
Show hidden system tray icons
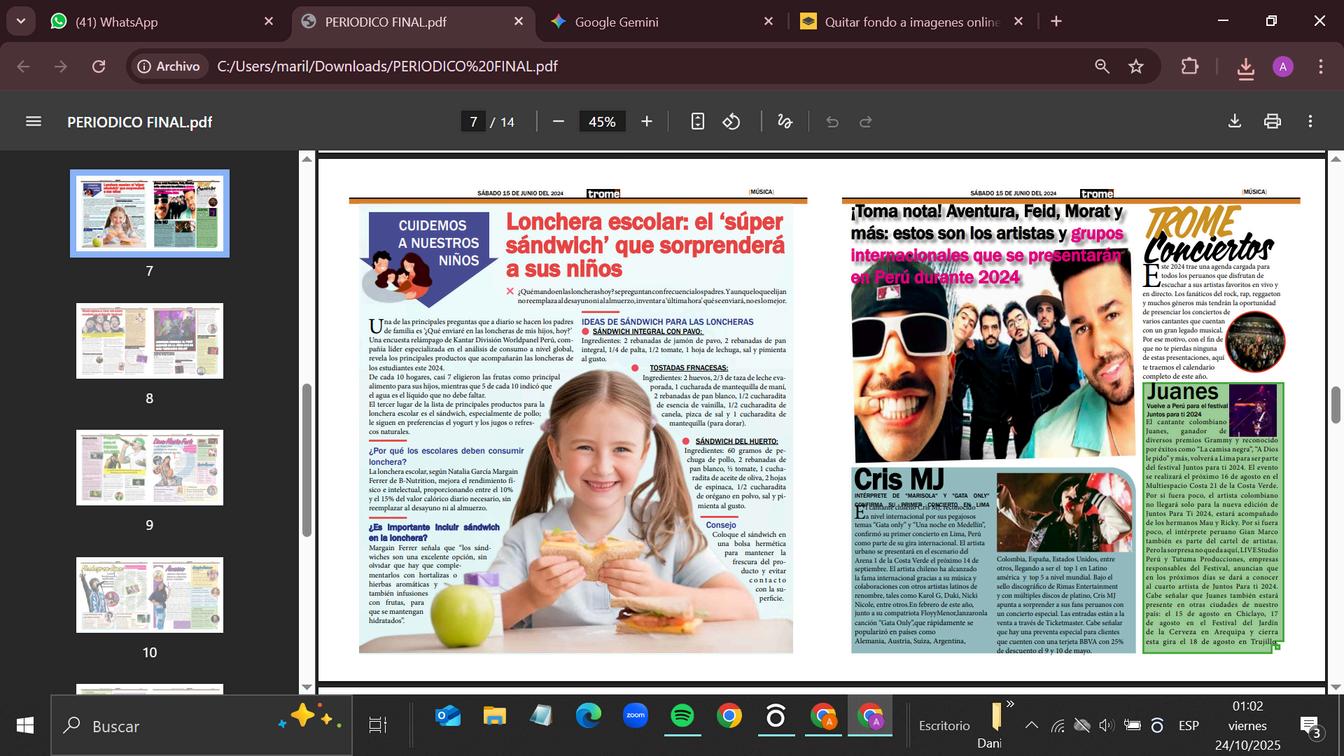(1032, 725)
